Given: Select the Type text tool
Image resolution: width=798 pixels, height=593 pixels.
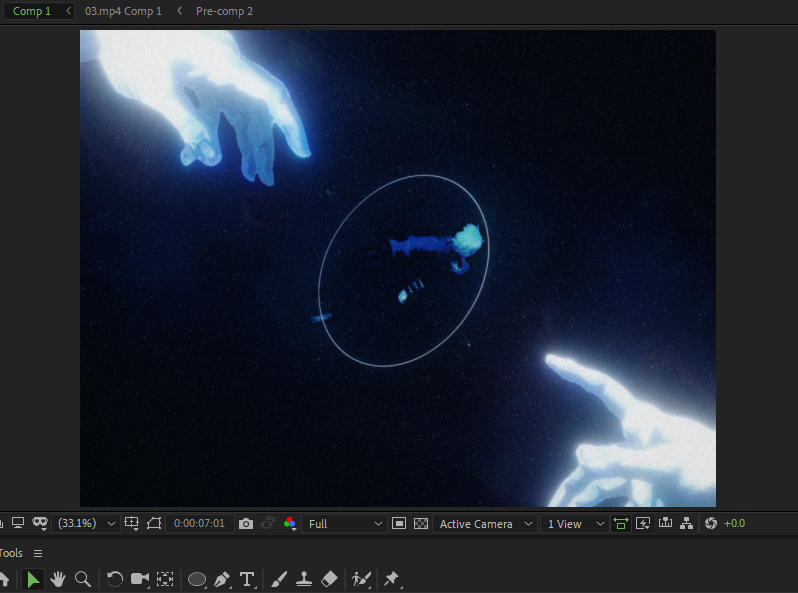Looking at the screenshot, I should [247, 579].
